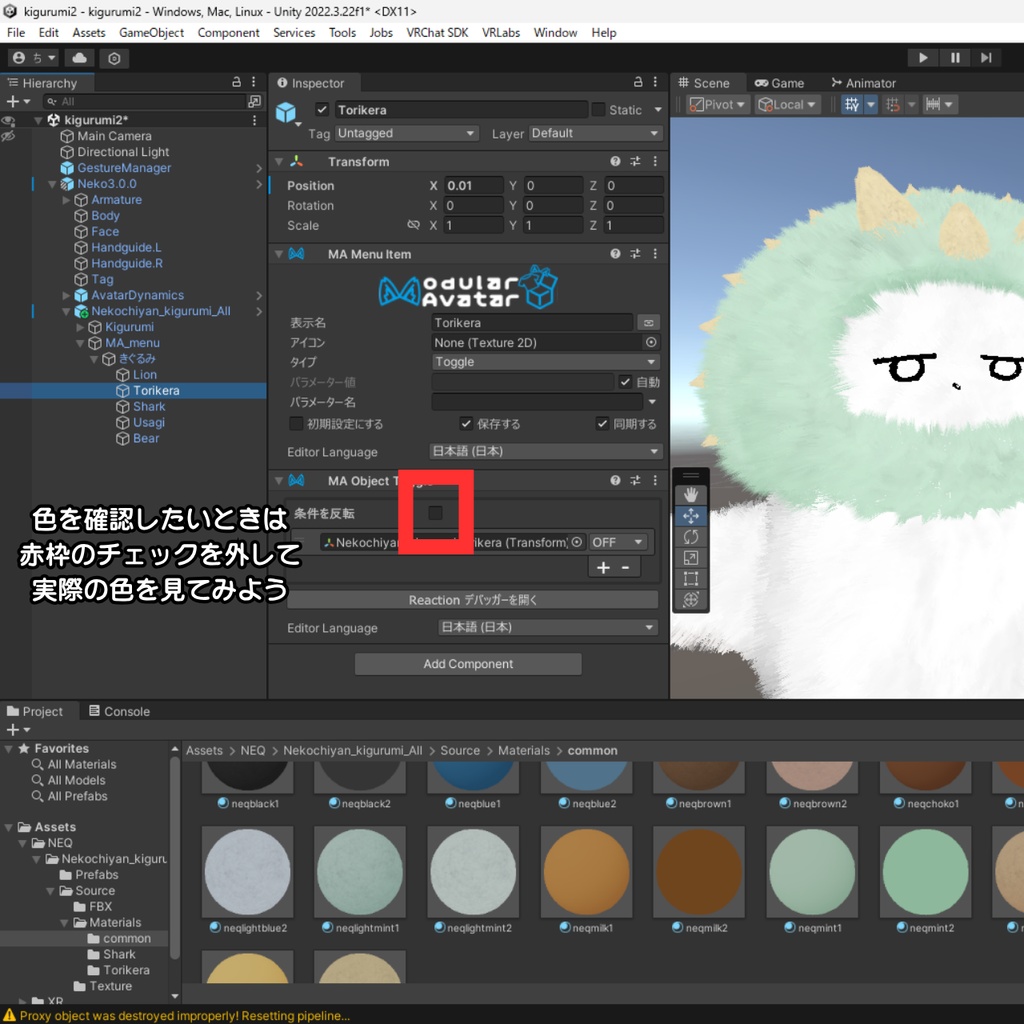The width and height of the screenshot is (1024, 1024).
Task: Toggle the 保存する checkbox
Action: [x=466, y=423]
